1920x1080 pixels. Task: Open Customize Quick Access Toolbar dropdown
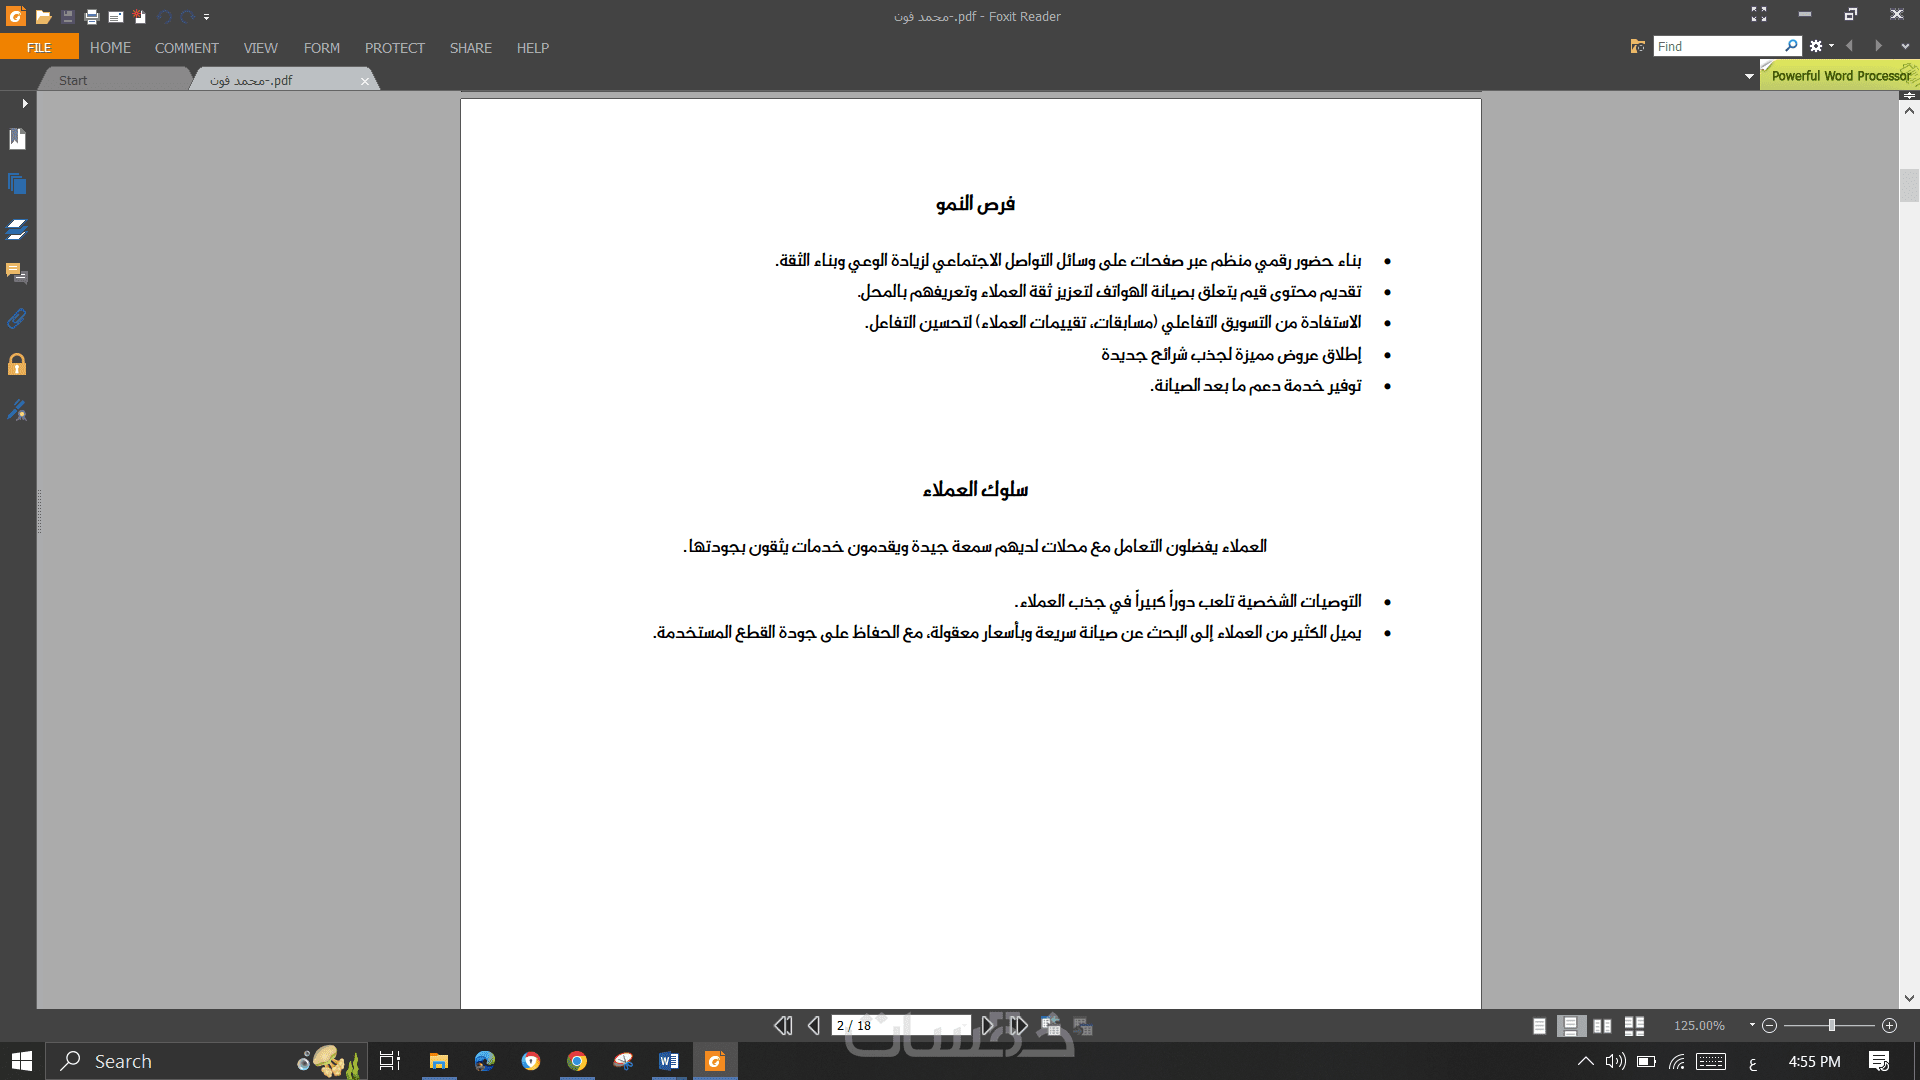pos(207,17)
